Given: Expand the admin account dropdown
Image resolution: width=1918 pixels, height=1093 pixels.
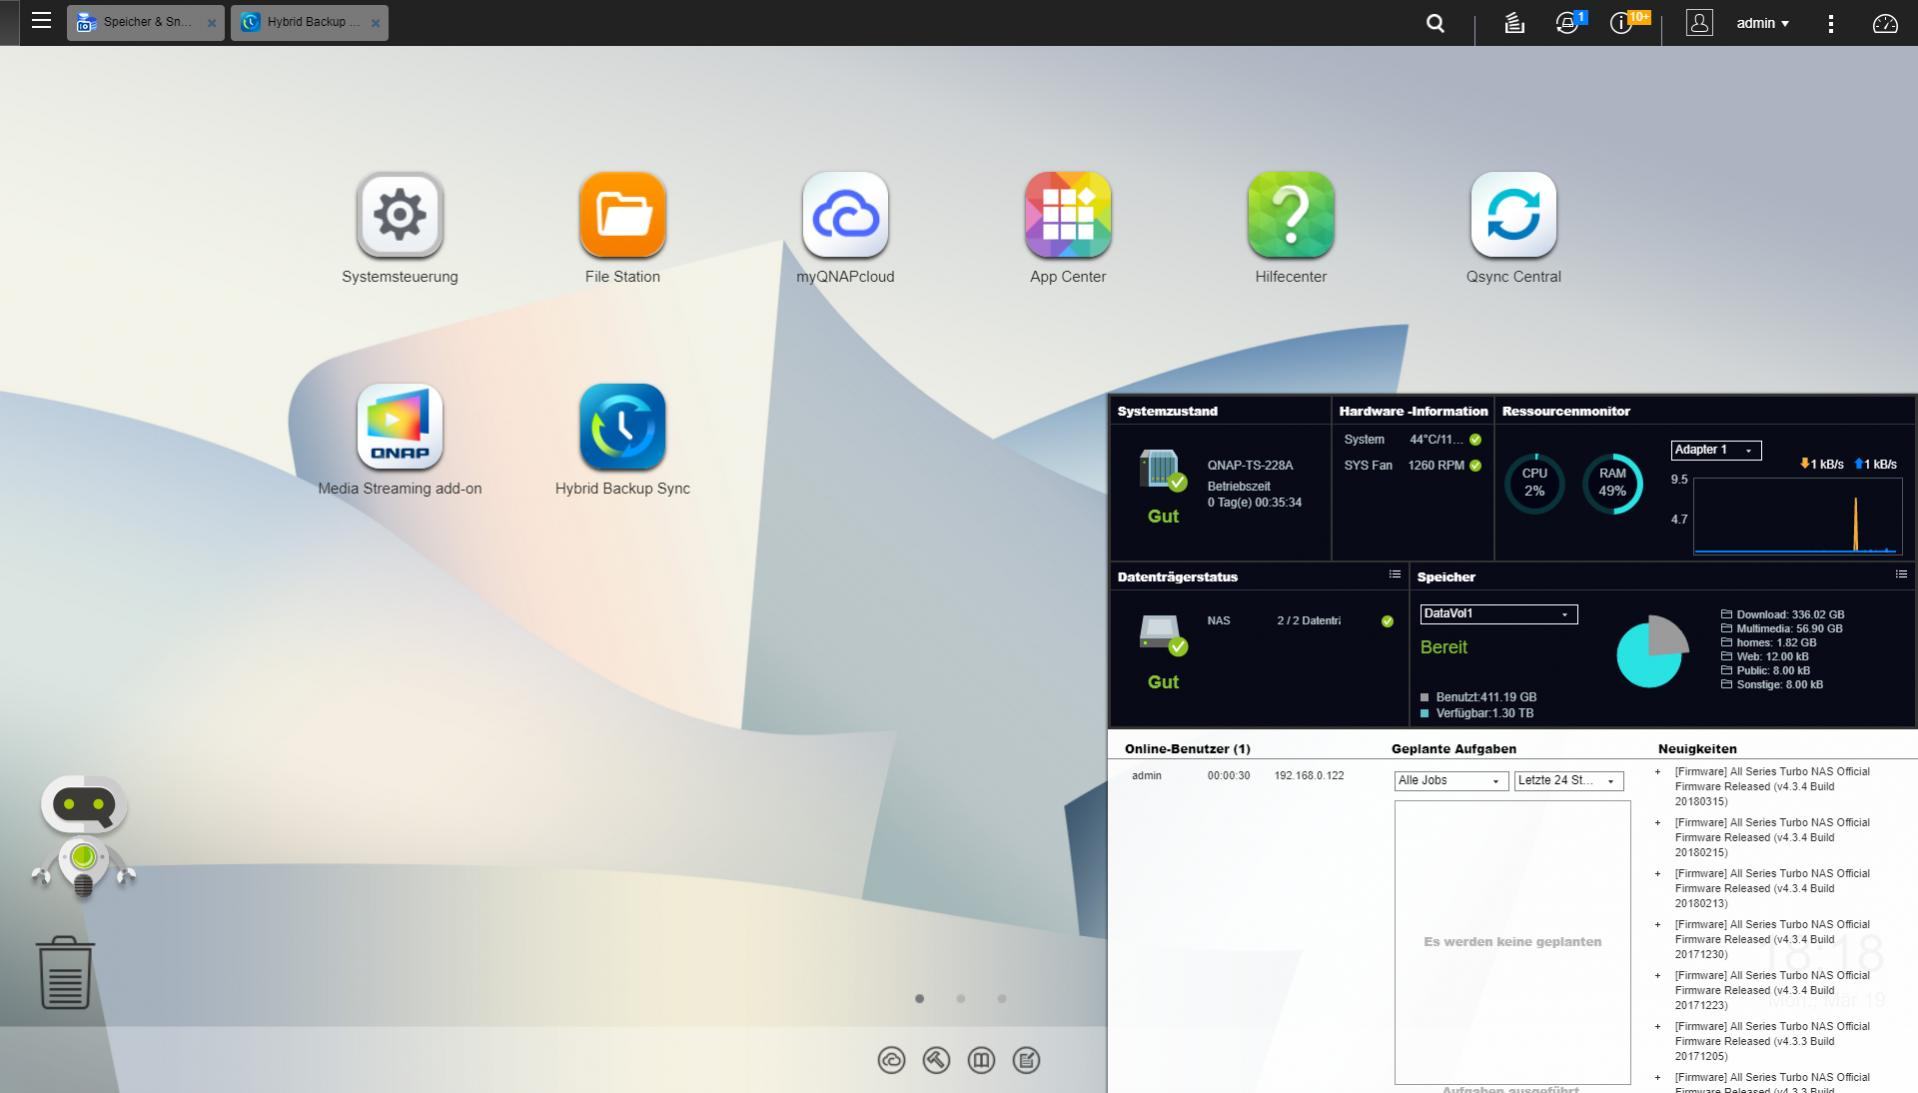Looking at the screenshot, I should tap(1763, 23).
